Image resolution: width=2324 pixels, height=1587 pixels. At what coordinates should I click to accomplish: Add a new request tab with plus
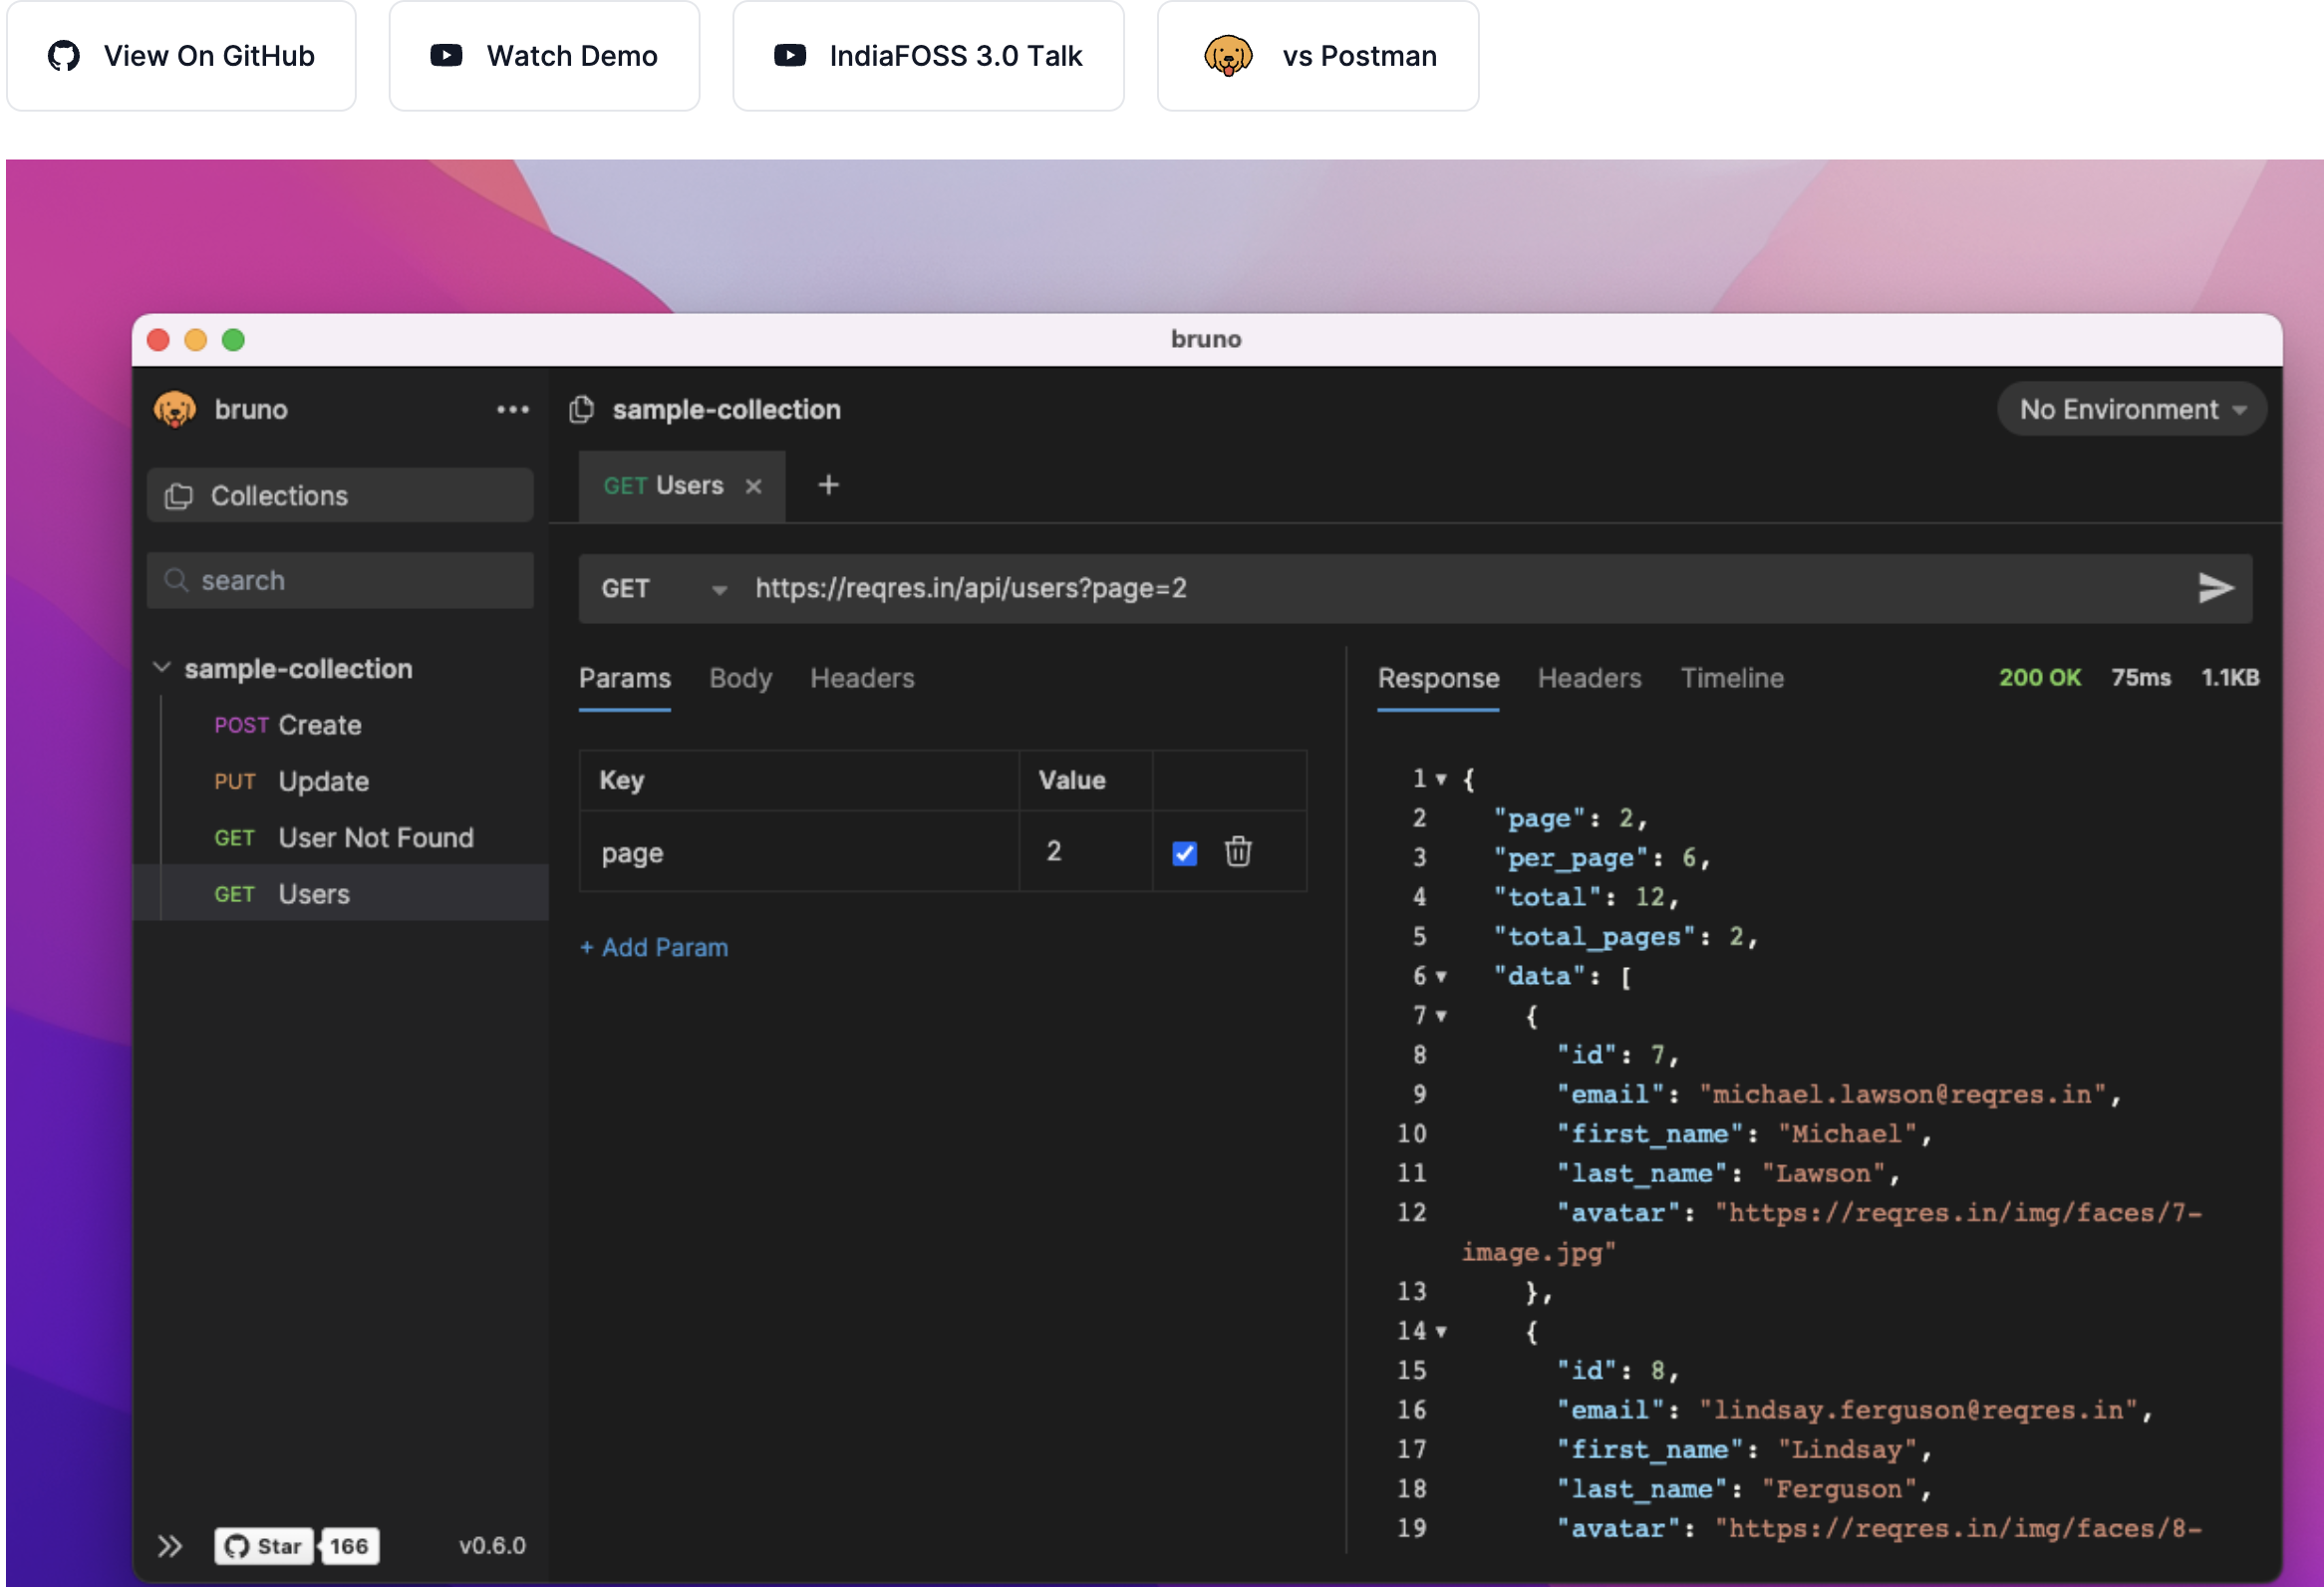[828, 485]
